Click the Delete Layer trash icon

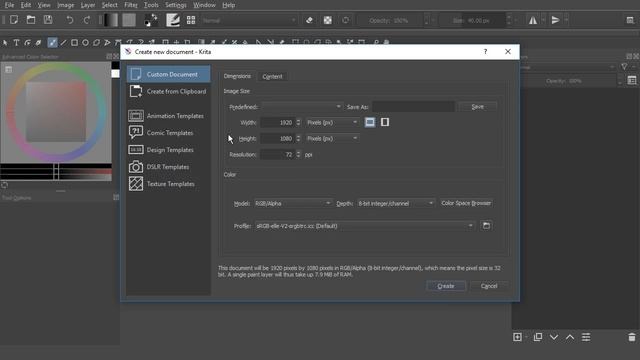tap(632, 337)
